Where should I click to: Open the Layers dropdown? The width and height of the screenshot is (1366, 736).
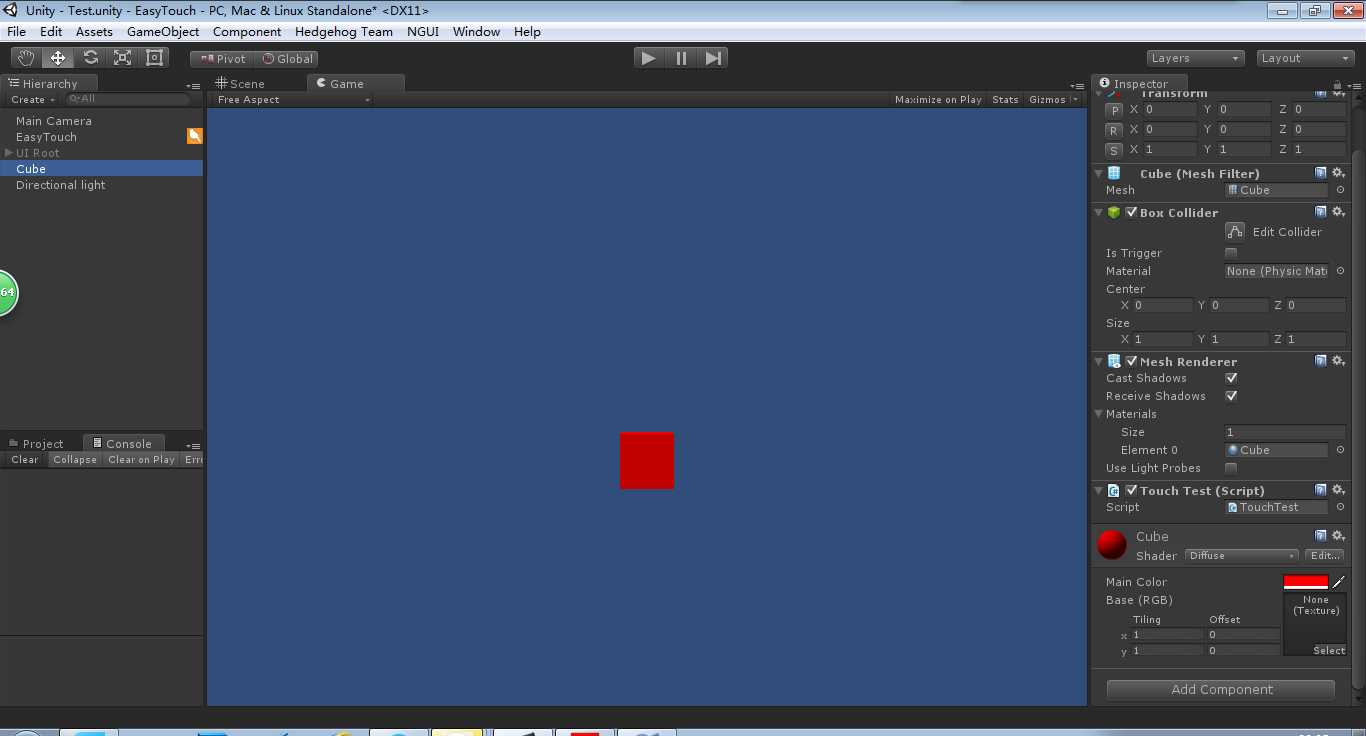tap(1195, 58)
